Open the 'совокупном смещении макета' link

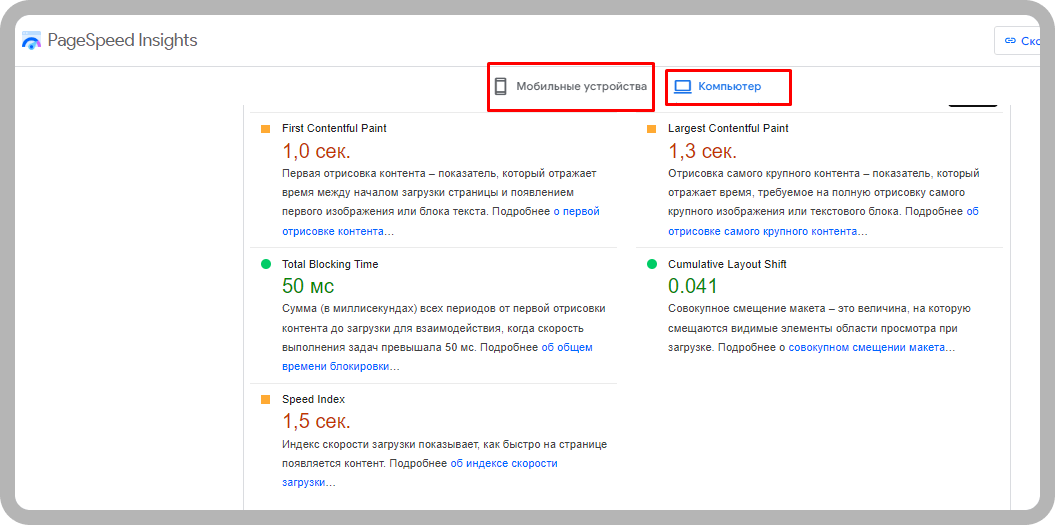click(x=867, y=348)
